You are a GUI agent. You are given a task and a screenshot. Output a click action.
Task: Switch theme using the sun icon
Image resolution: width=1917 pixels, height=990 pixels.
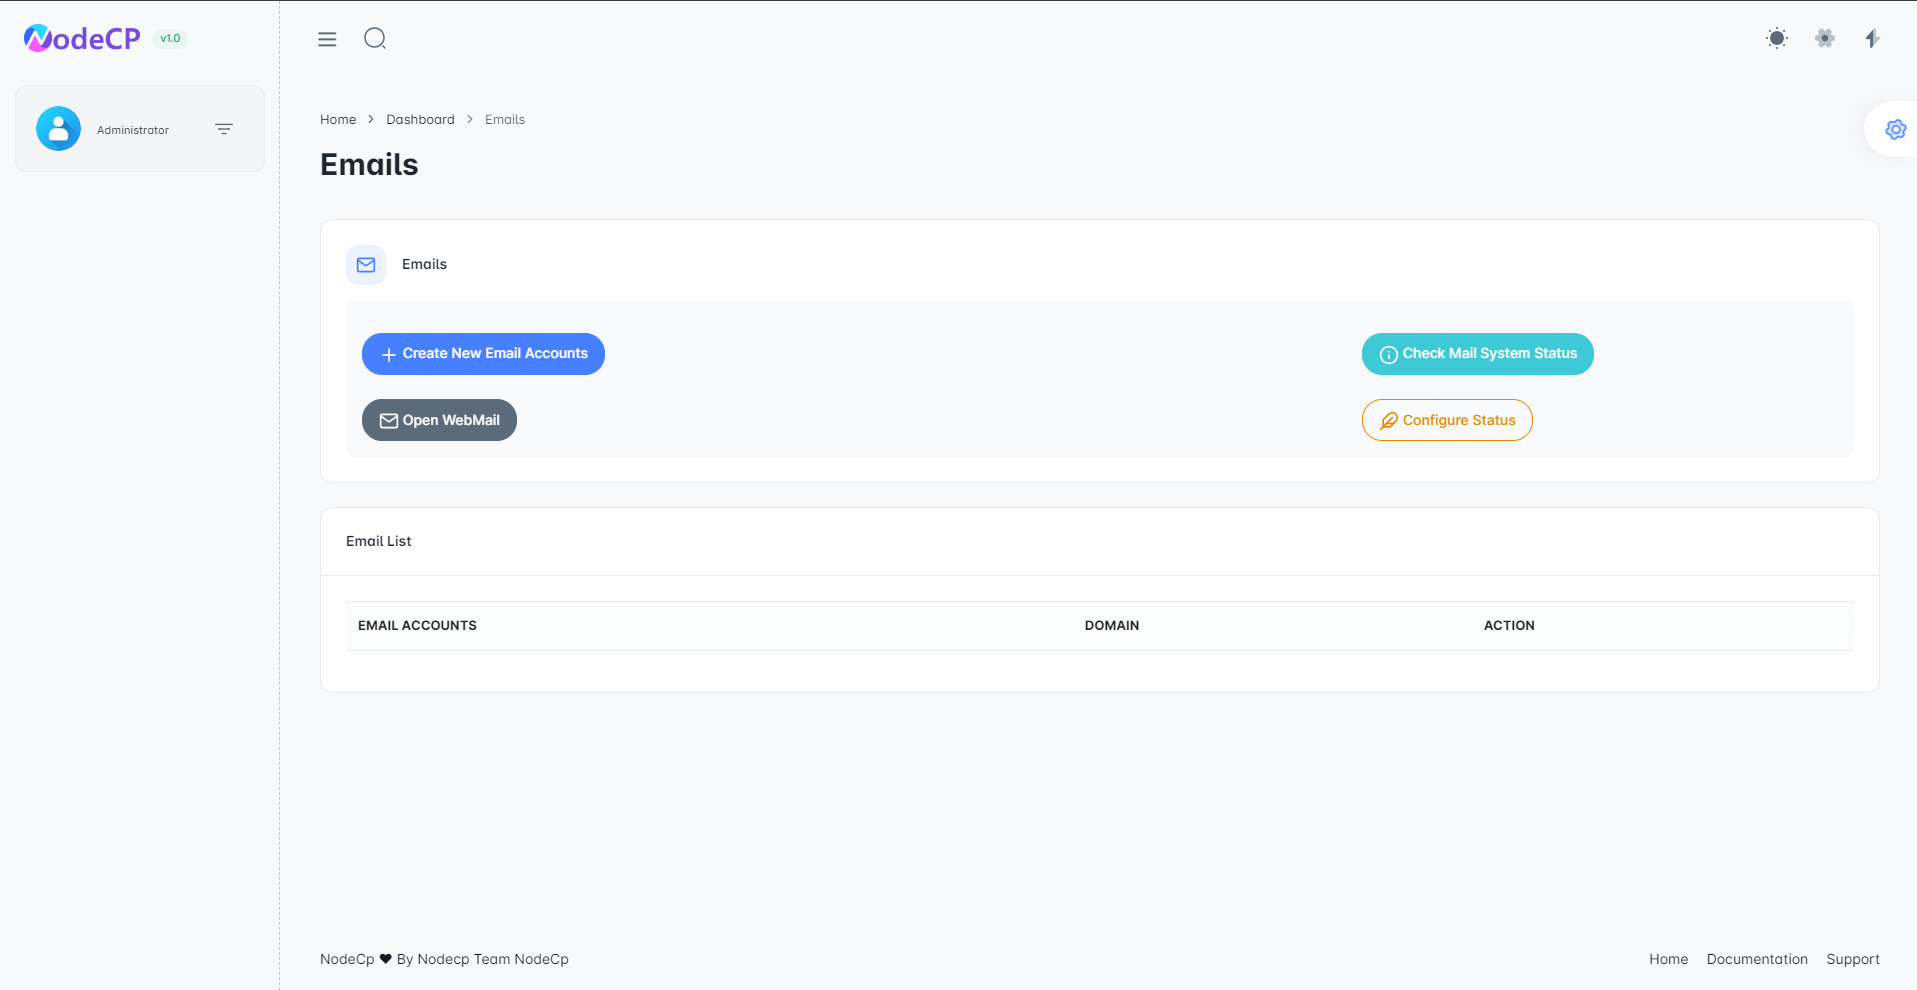point(1776,39)
